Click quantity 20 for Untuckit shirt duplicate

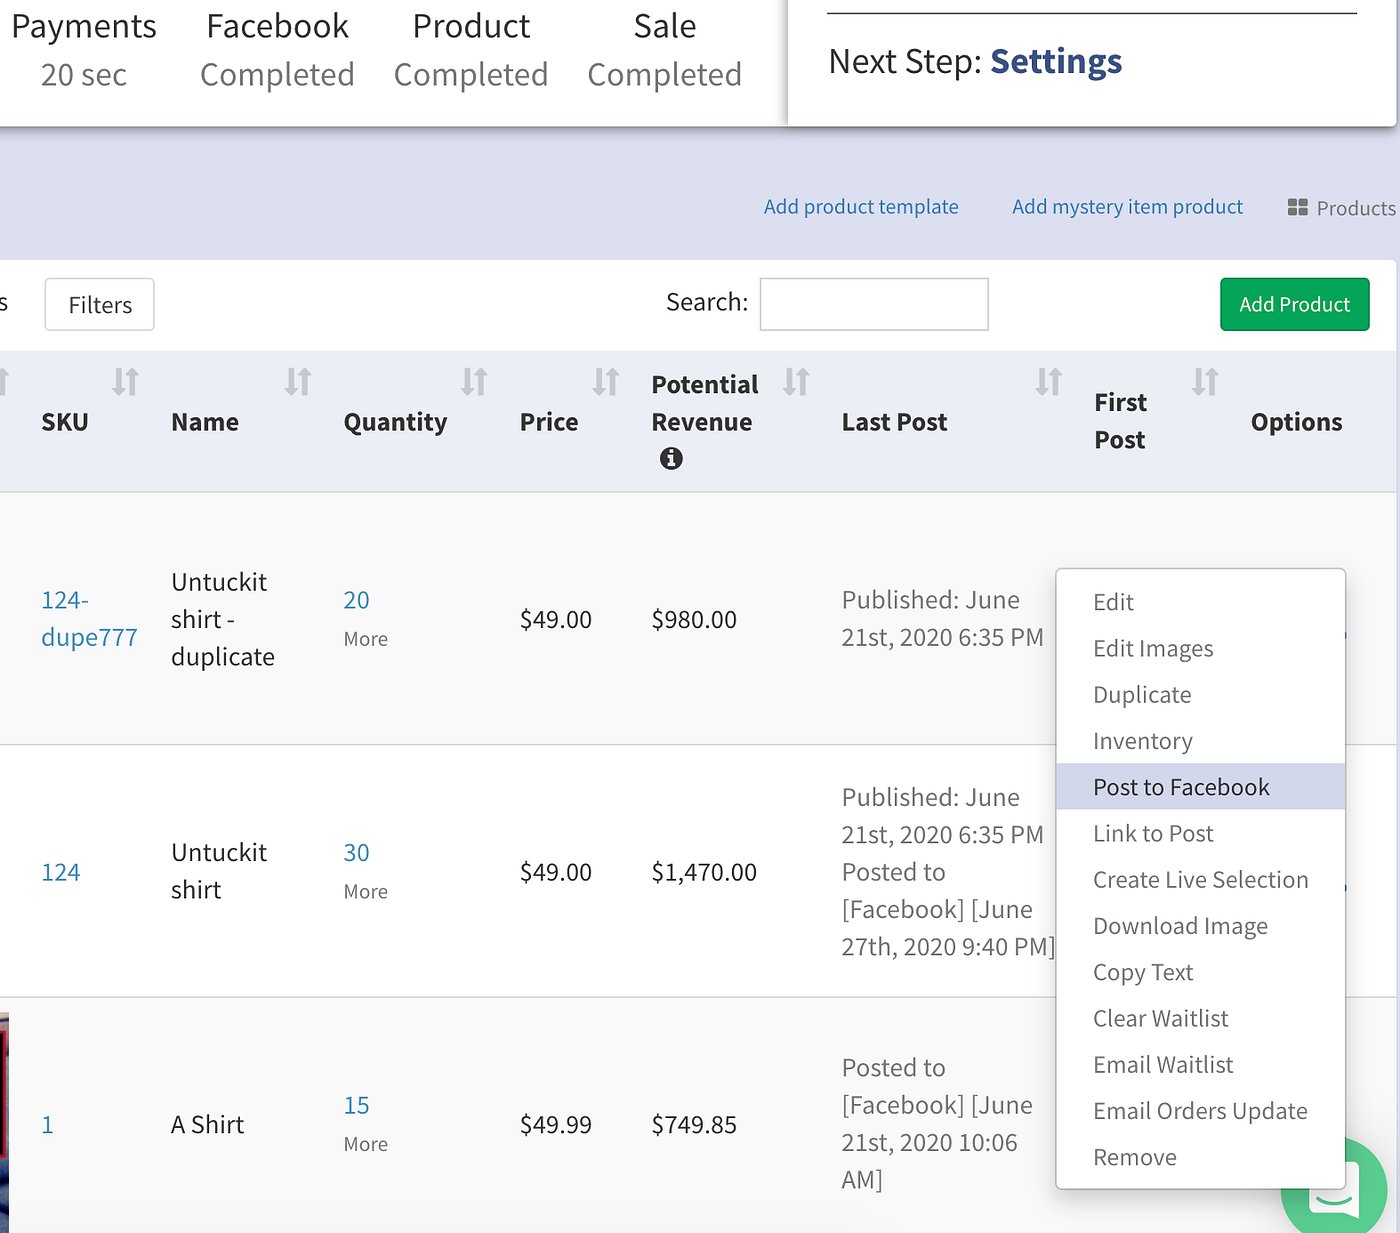(x=356, y=600)
